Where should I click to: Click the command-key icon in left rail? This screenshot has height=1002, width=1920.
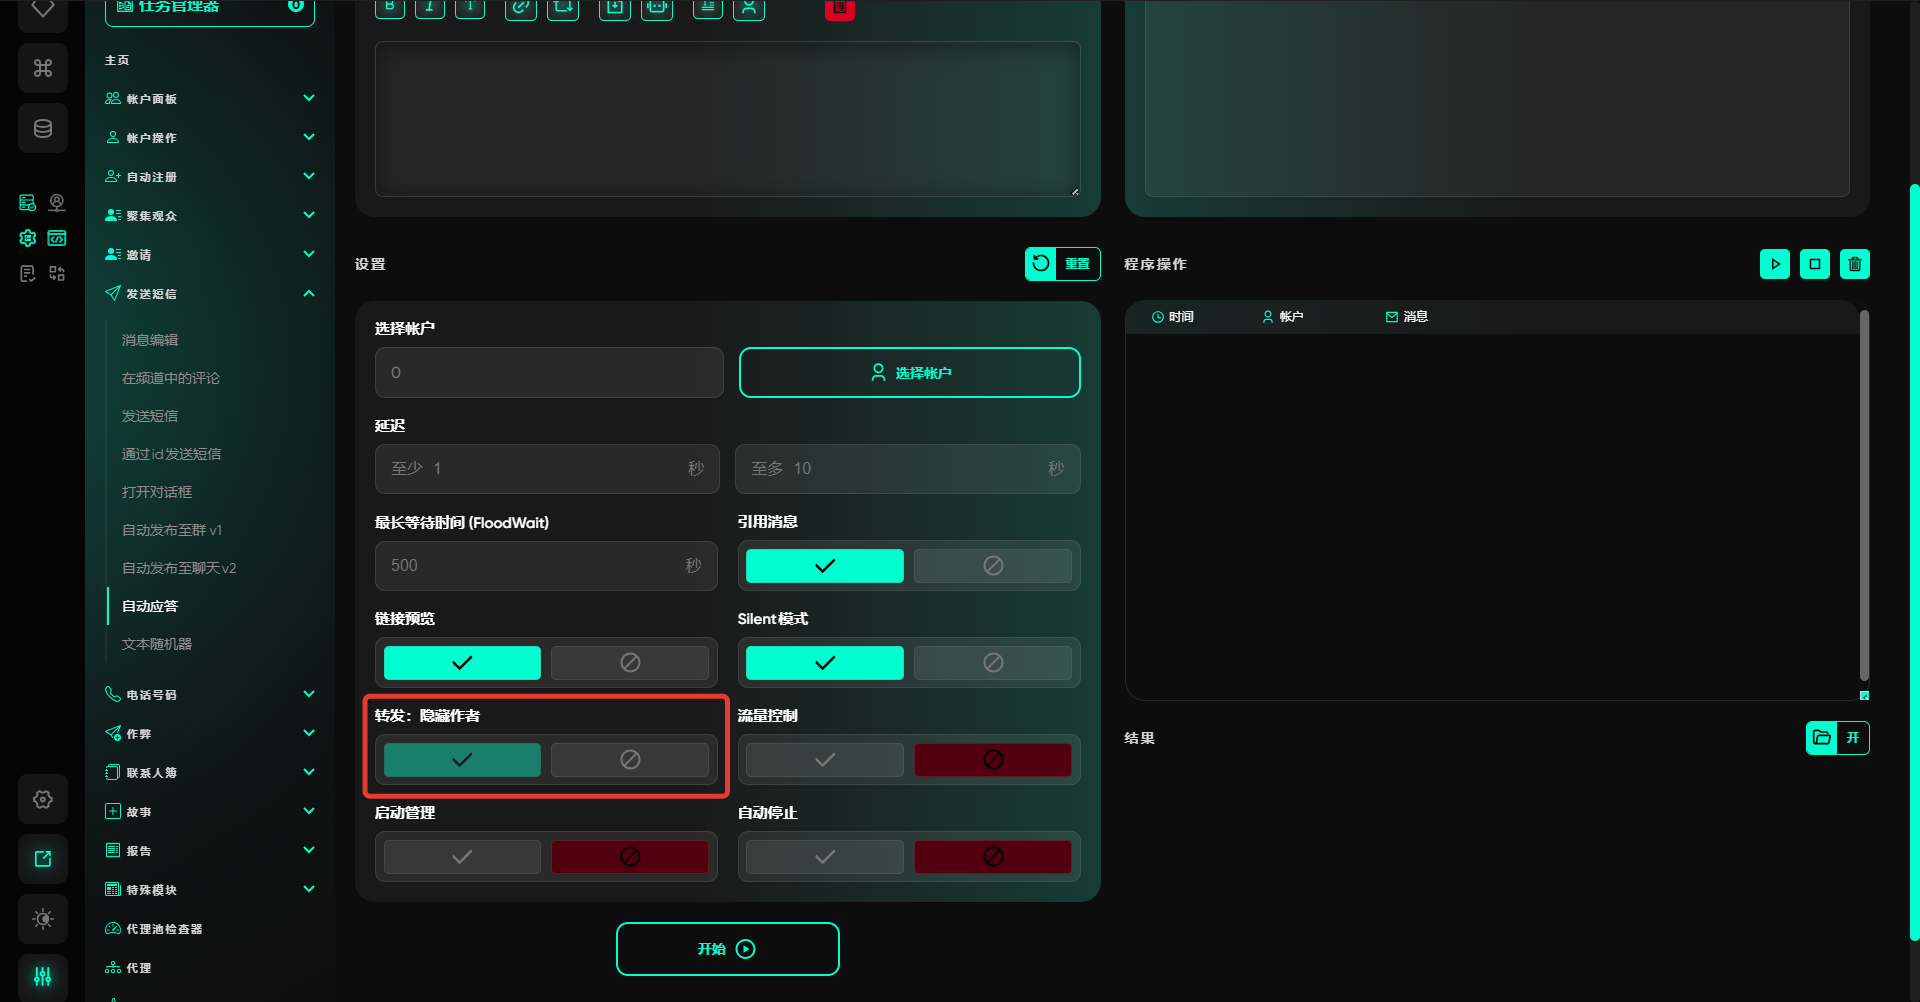(x=43, y=68)
